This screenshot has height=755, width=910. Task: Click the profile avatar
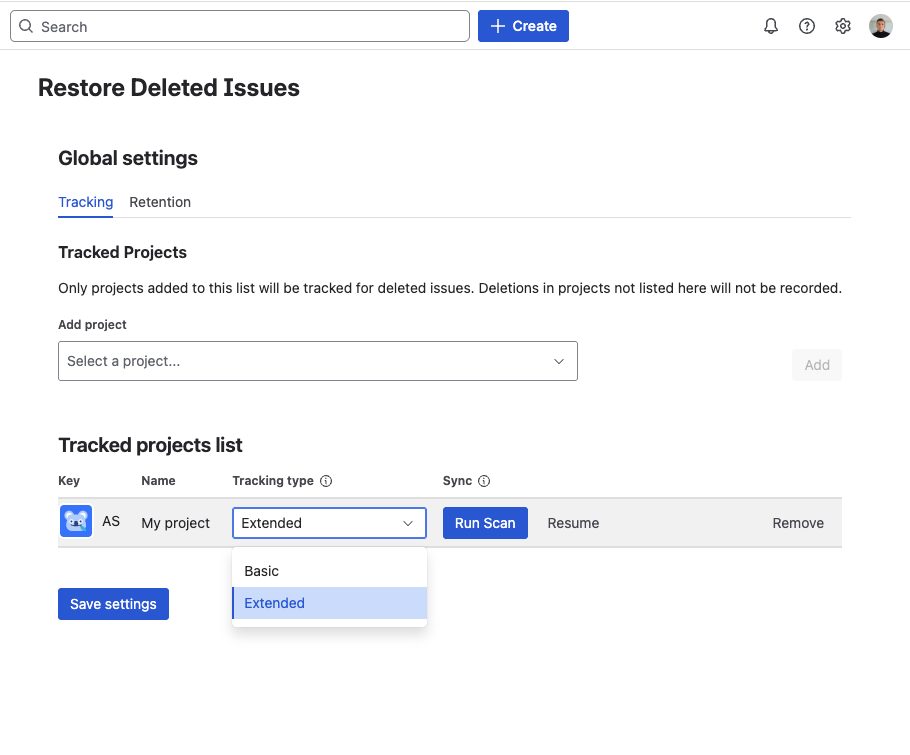tap(880, 26)
